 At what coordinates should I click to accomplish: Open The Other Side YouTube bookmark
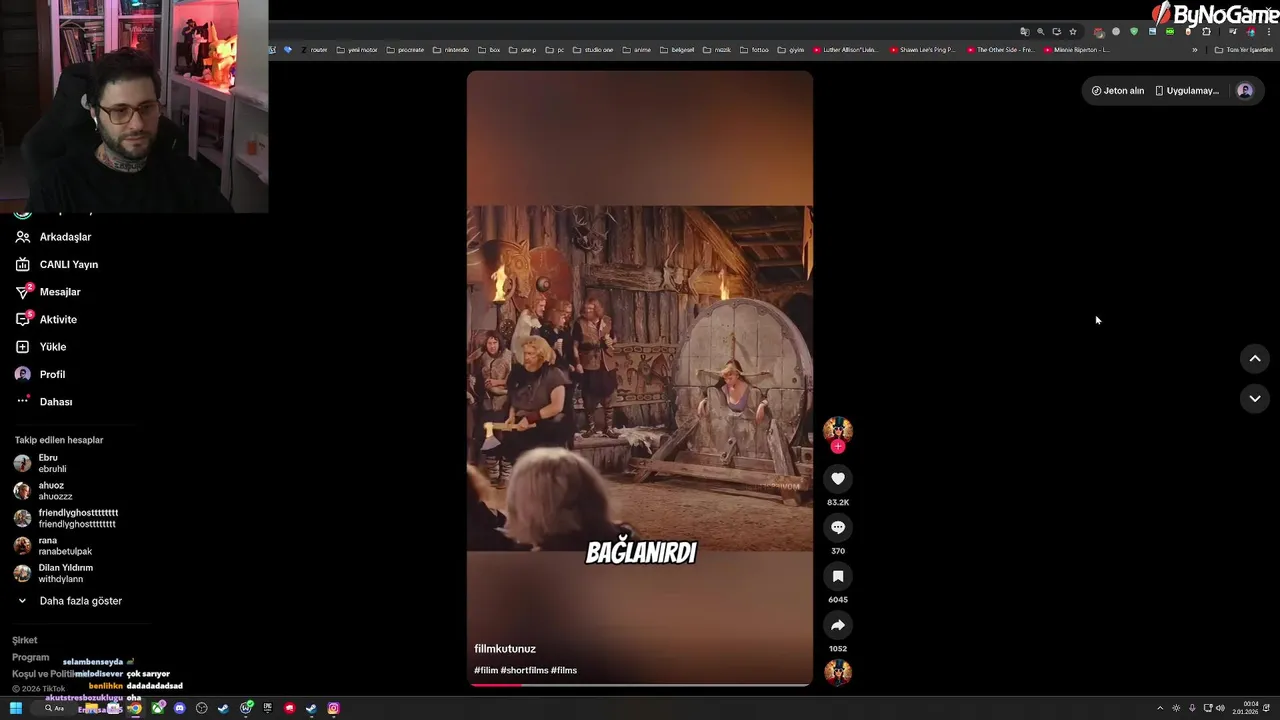tap(1000, 50)
